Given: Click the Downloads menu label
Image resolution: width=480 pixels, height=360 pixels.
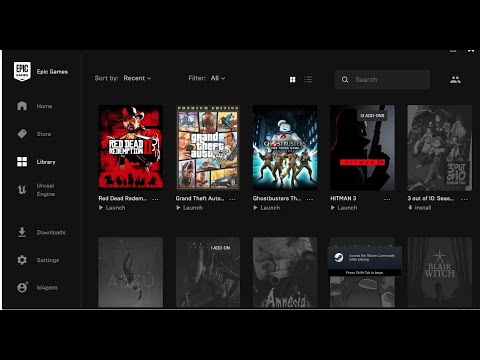Looking at the screenshot, I should pyautogui.click(x=51, y=232).
